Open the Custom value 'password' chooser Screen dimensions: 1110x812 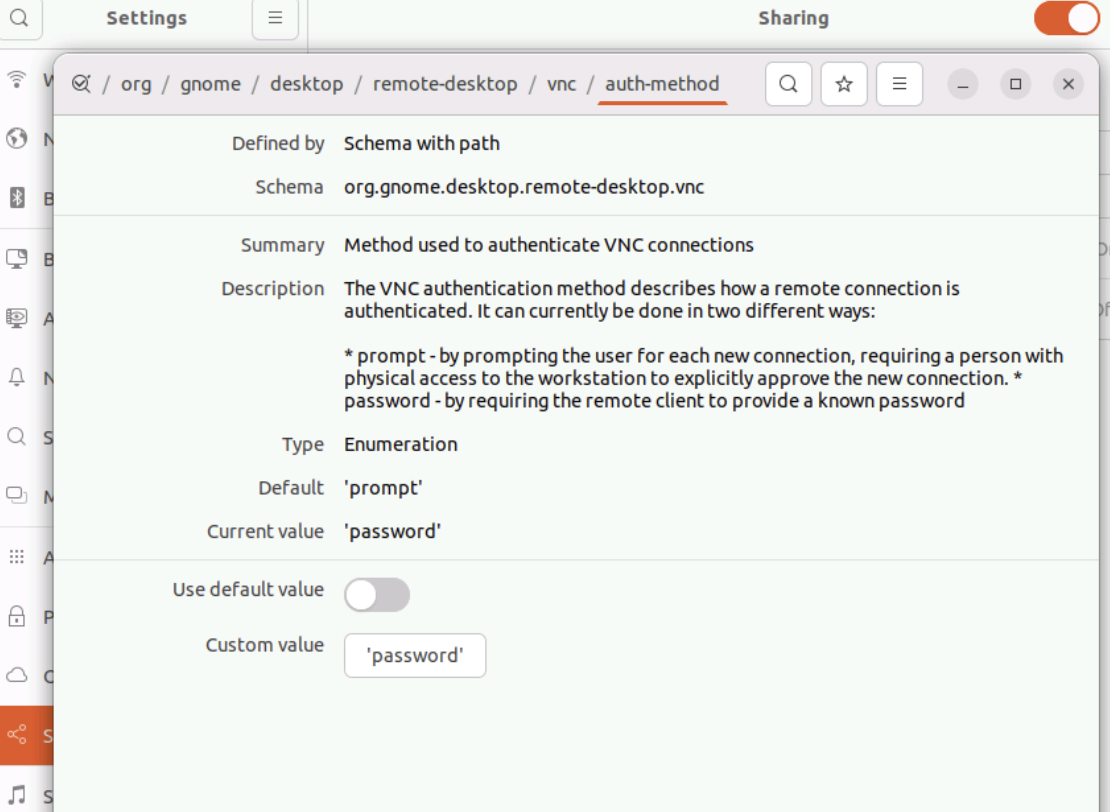click(x=415, y=656)
